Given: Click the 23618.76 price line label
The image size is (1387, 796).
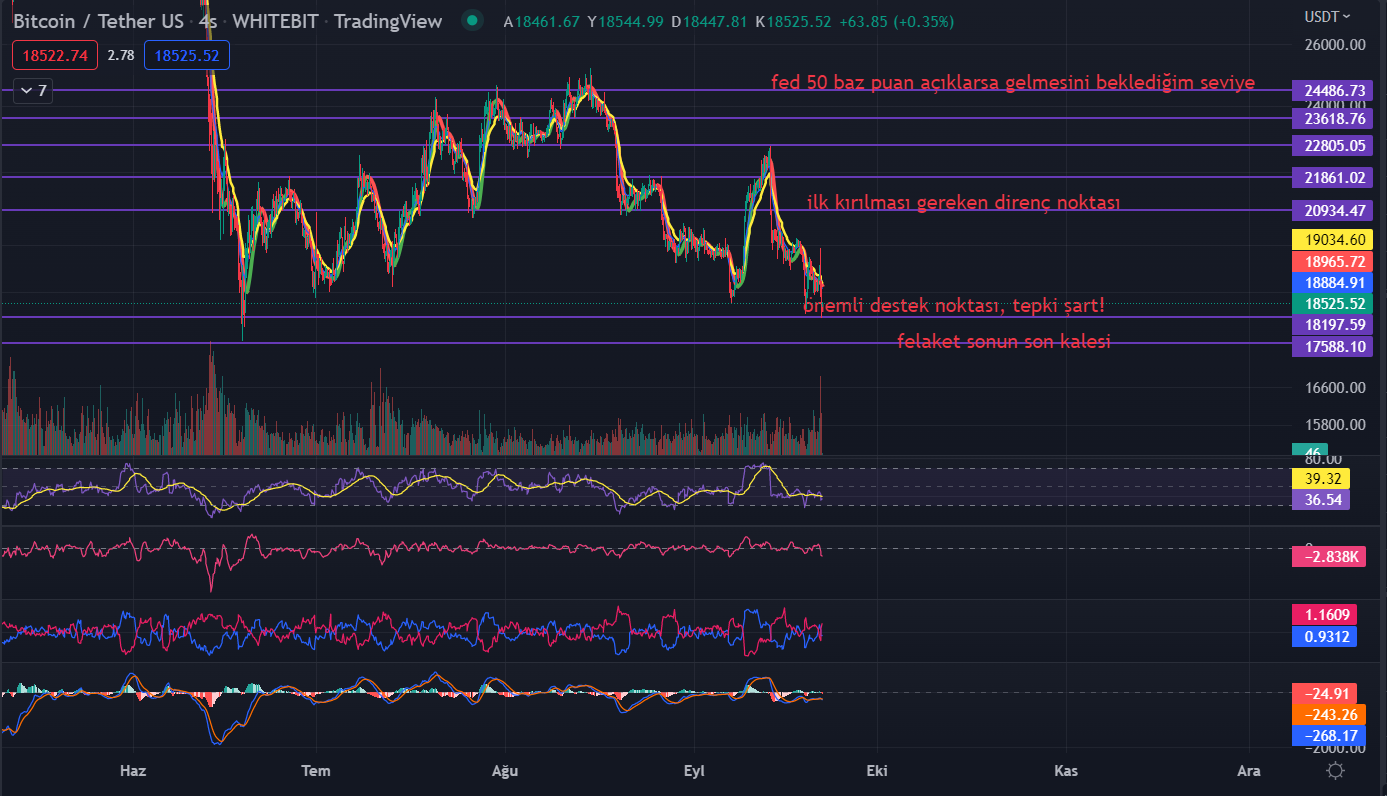Looking at the screenshot, I should point(1333,118).
